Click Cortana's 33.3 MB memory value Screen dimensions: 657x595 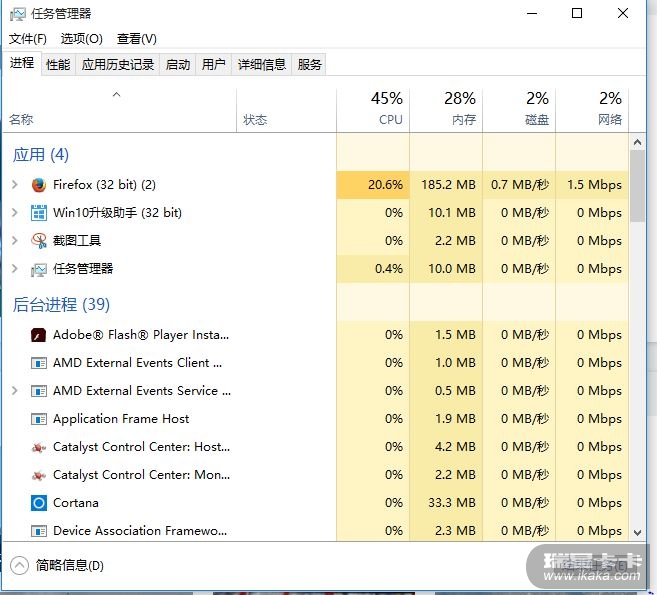coord(452,503)
